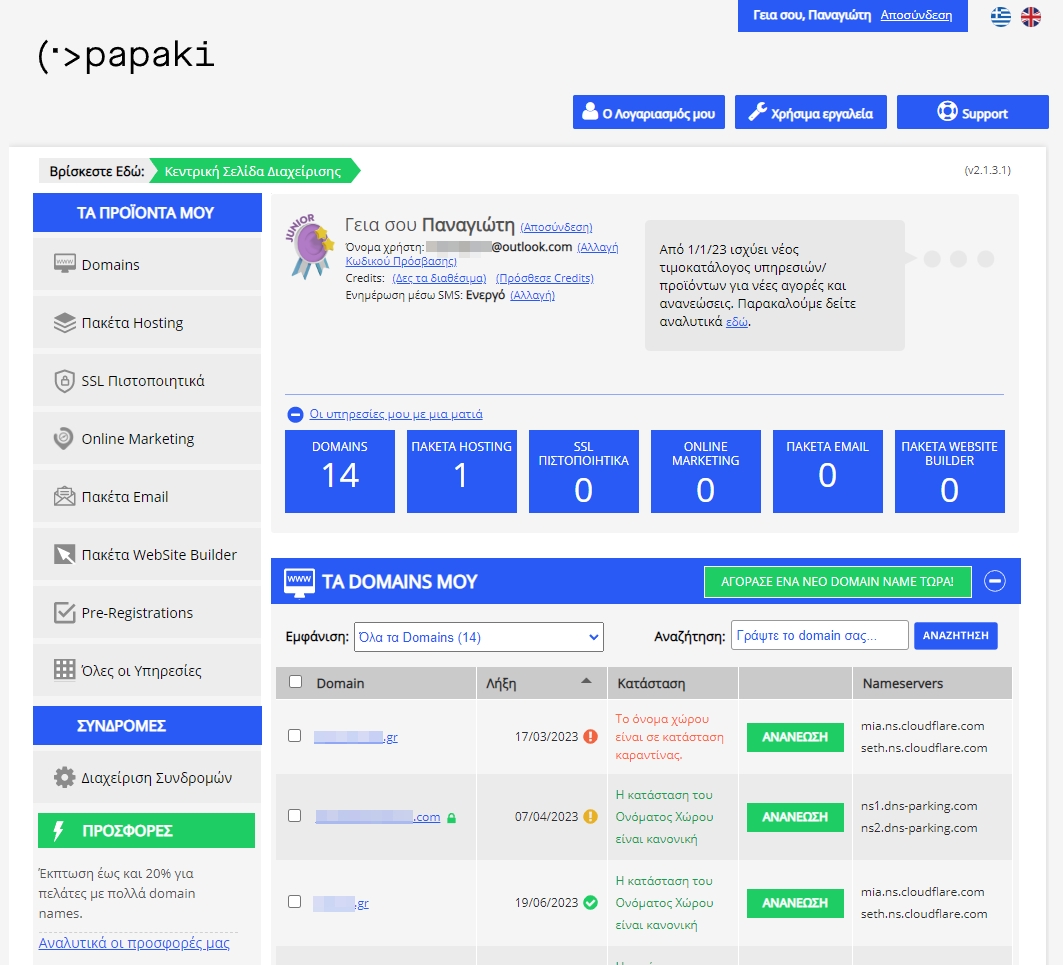Click the SSL Πιστοποιητικά shield icon
1063x965 pixels.
coord(64,380)
